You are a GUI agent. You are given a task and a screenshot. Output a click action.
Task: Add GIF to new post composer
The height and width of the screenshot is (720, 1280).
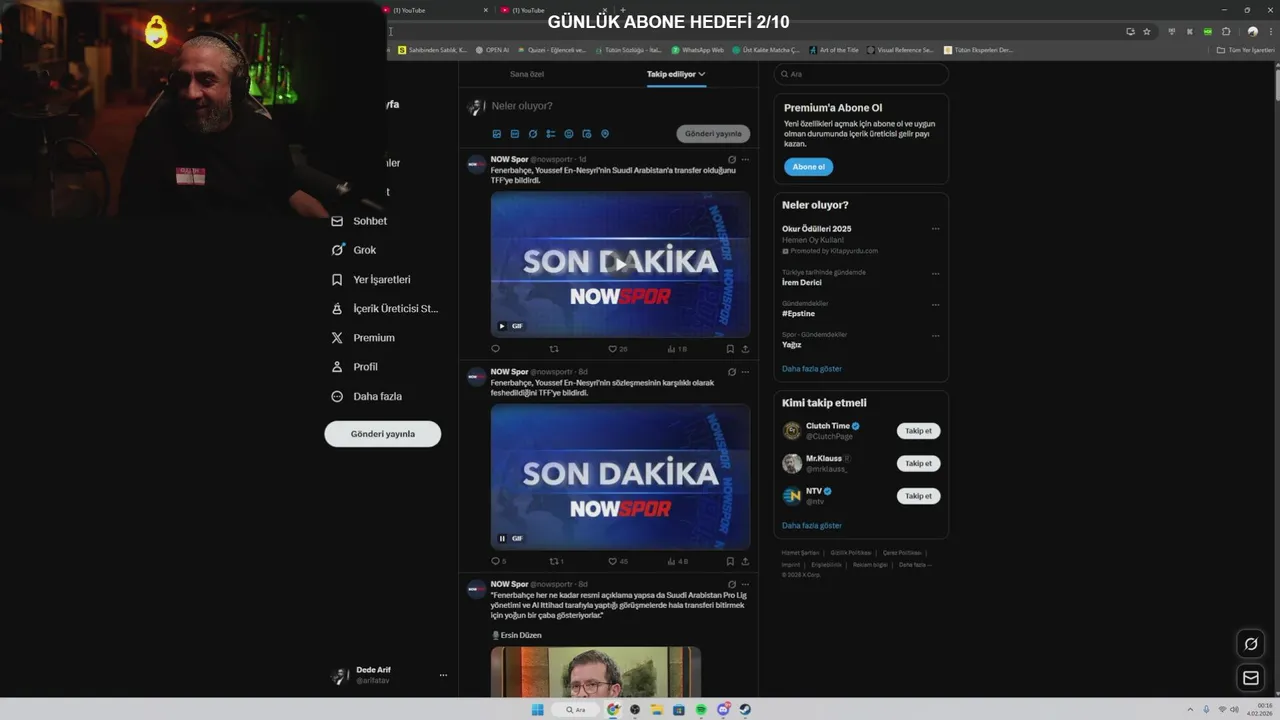pos(515,134)
